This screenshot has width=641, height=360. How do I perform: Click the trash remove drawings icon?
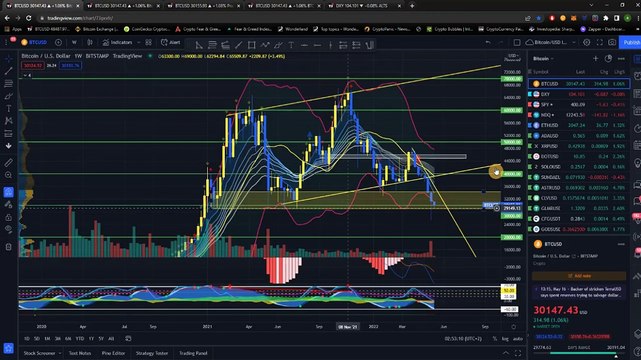(x=9, y=247)
